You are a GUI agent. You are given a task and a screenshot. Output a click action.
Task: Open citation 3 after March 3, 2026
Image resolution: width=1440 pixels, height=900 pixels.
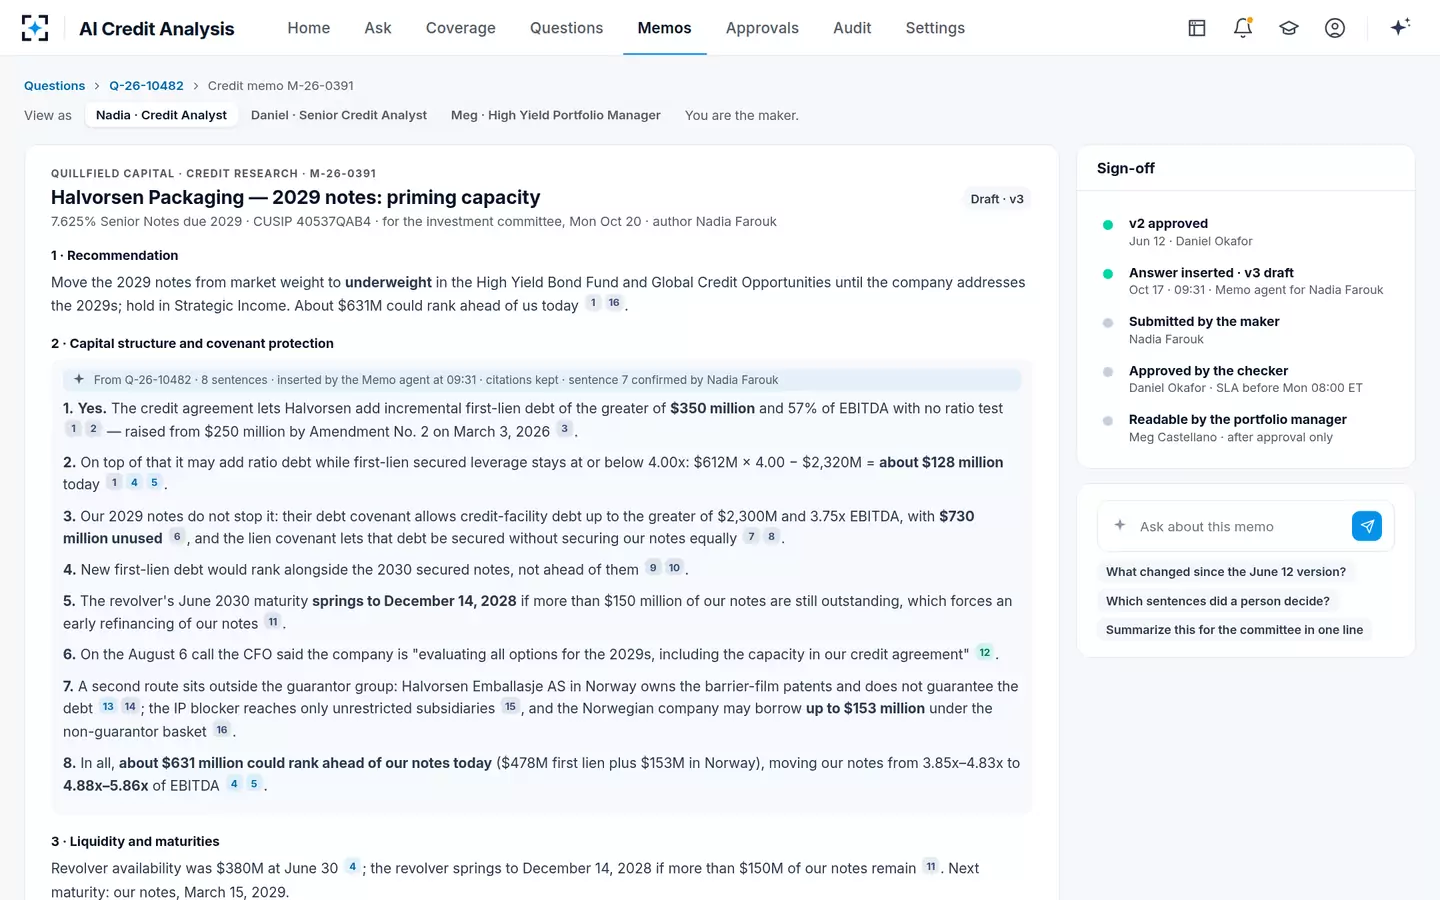[x=564, y=430]
